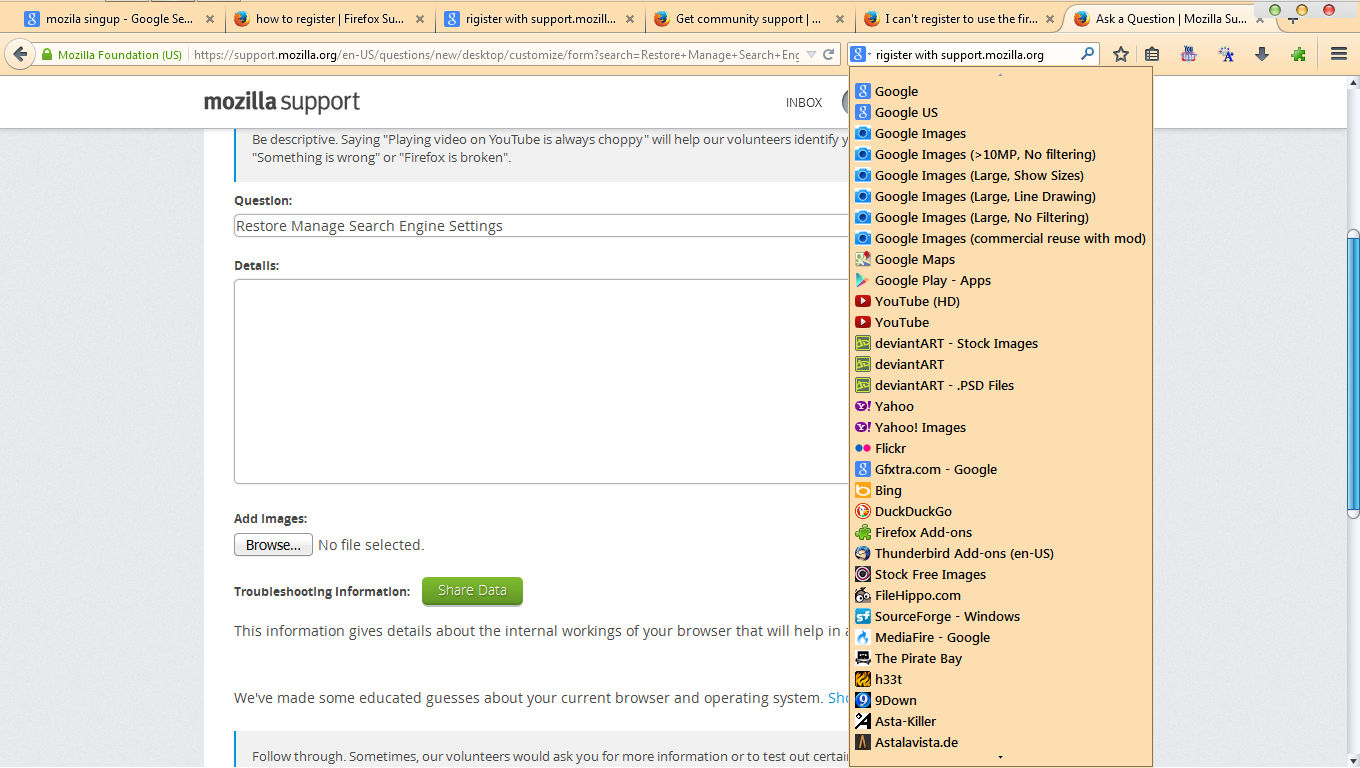The image size is (1360, 768).
Task: Open search engine list via Google icon
Action: (860, 55)
